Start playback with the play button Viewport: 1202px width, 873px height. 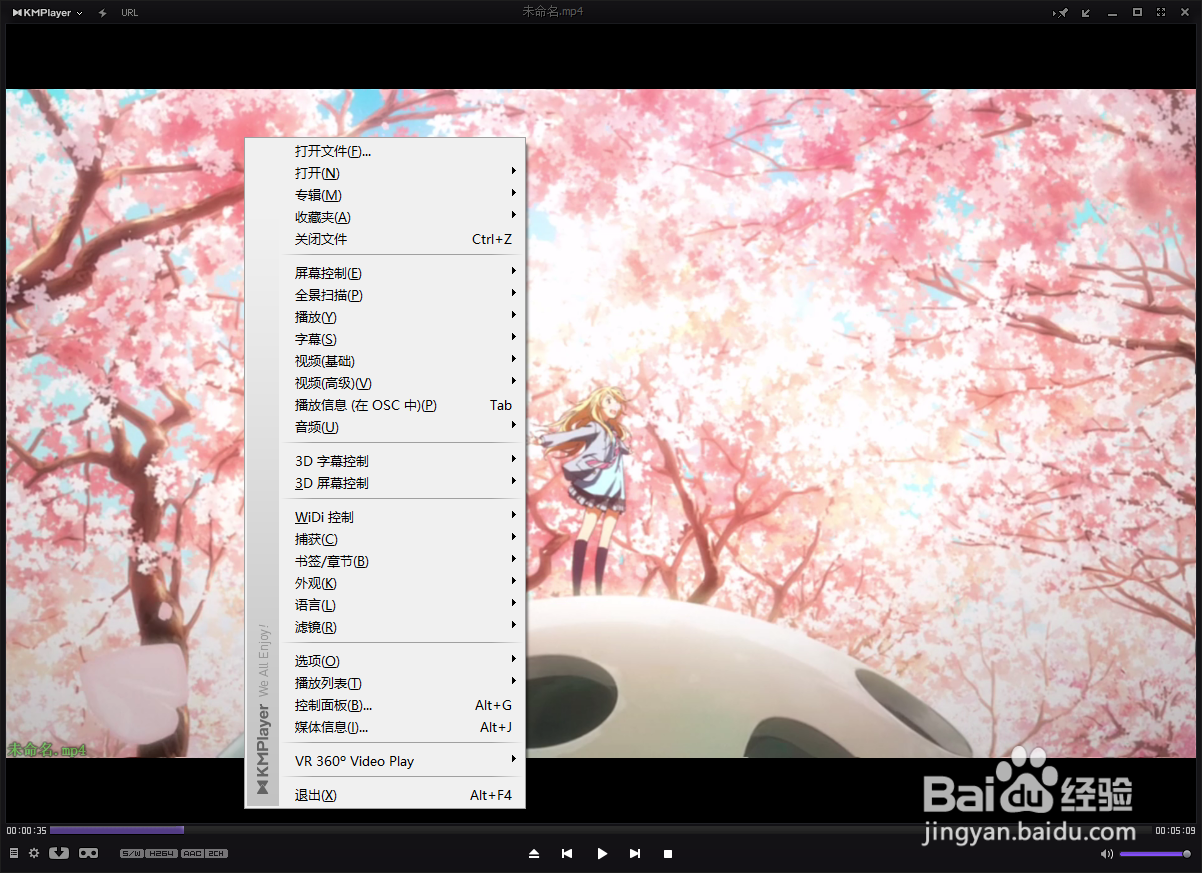click(x=602, y=854)
